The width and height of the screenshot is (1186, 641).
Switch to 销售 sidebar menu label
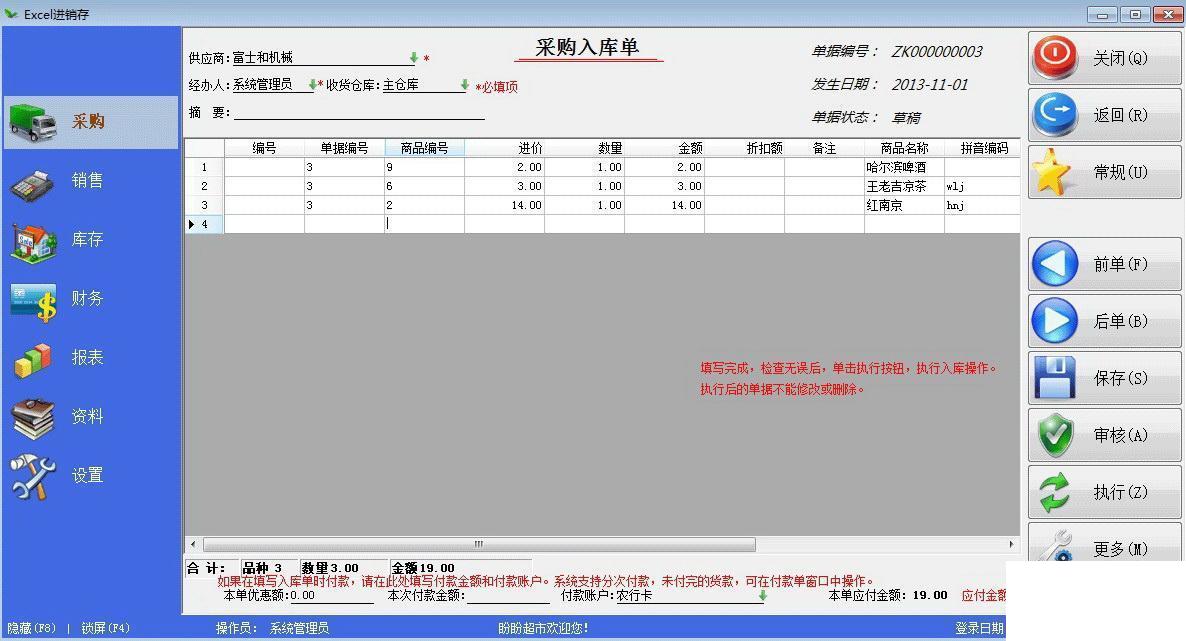[x=88, y=180]
